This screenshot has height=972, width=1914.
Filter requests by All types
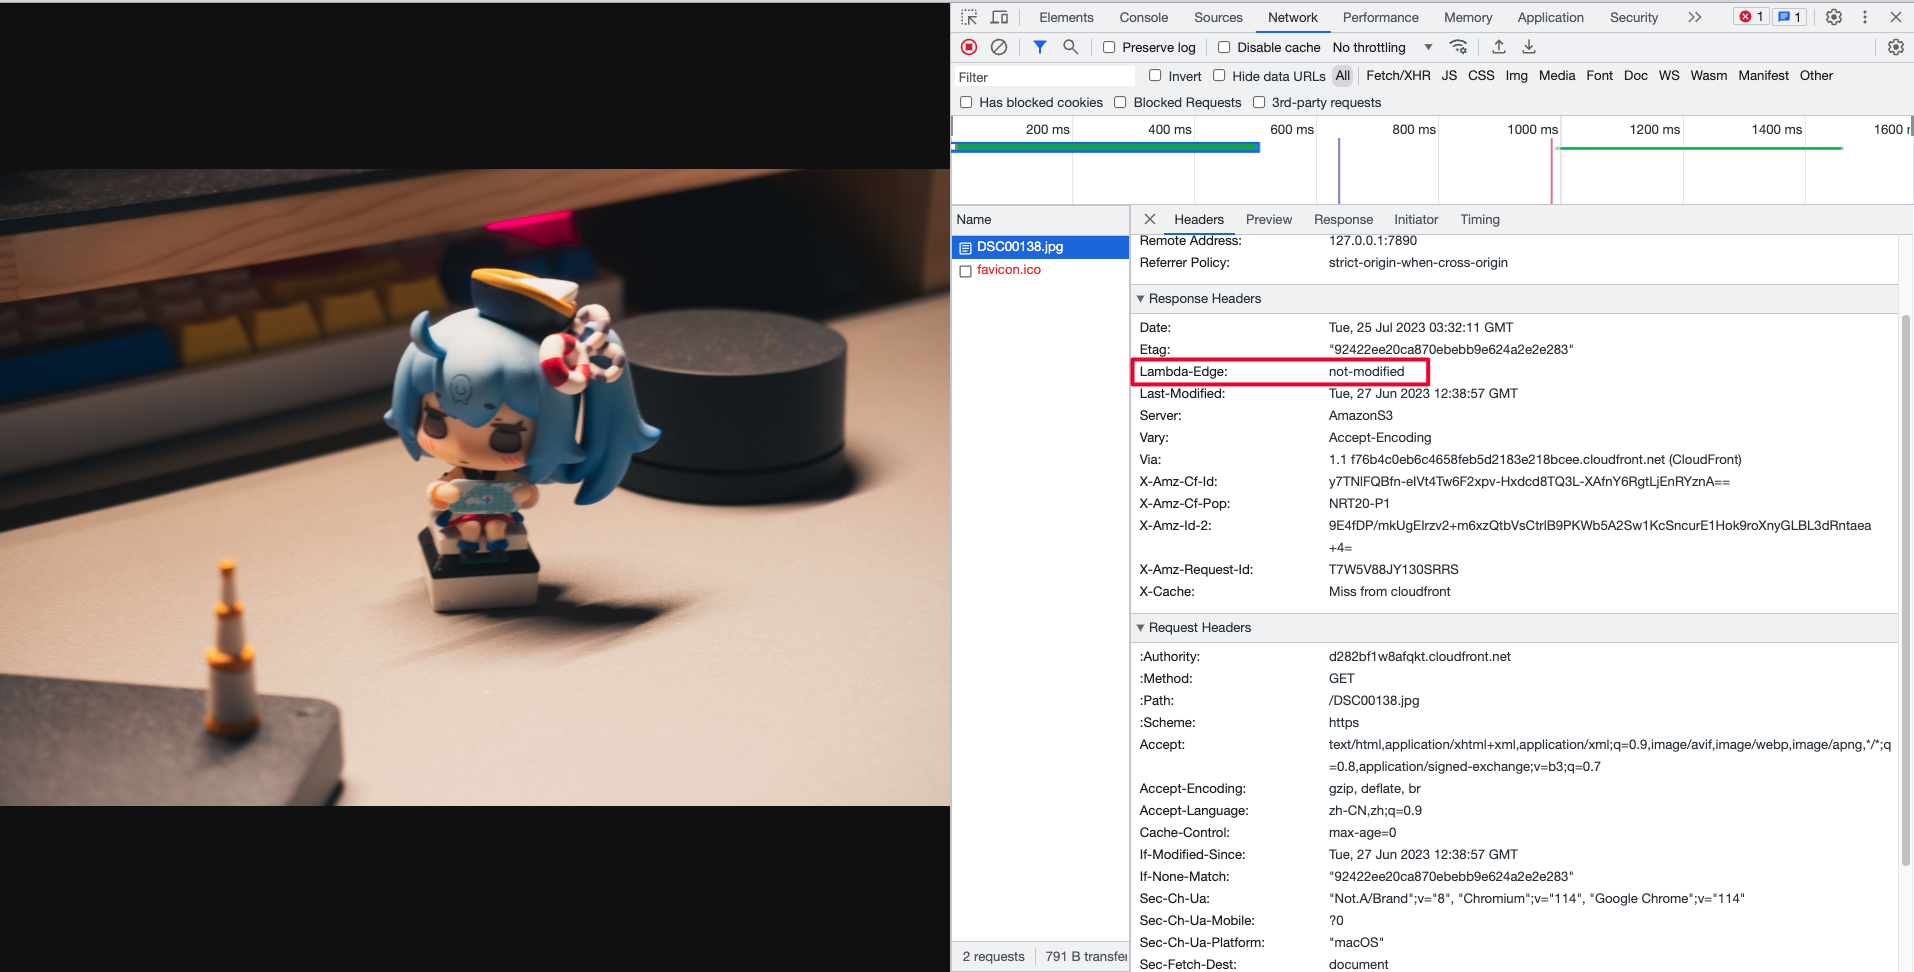pos(1343,75)
